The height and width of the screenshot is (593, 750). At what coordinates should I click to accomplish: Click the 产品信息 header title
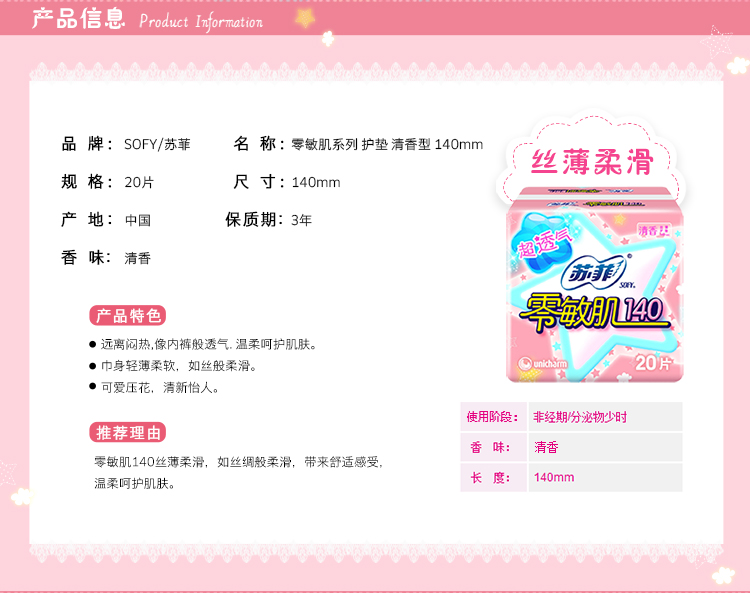click(78, 19)
